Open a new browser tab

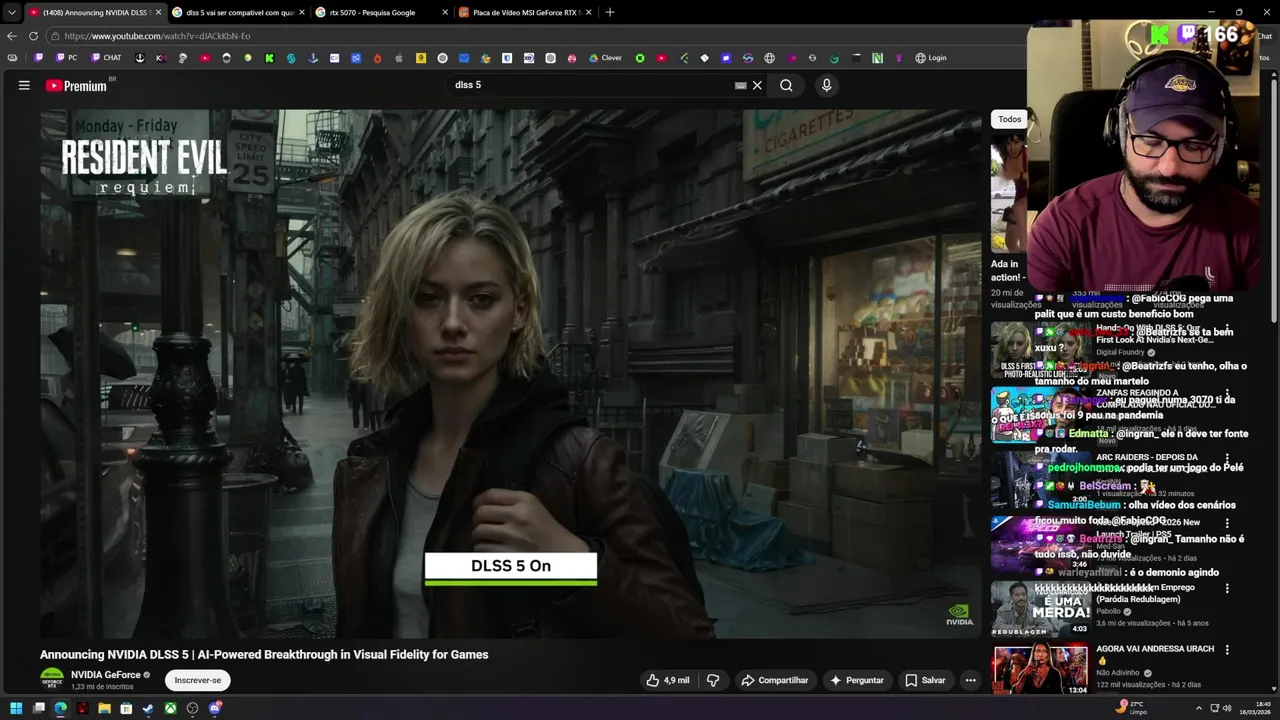610,12
